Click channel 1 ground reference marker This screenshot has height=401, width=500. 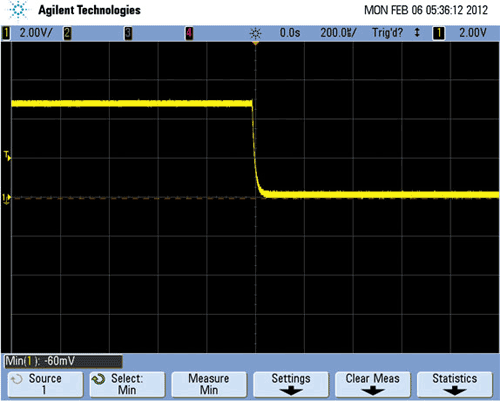point(6,199)
